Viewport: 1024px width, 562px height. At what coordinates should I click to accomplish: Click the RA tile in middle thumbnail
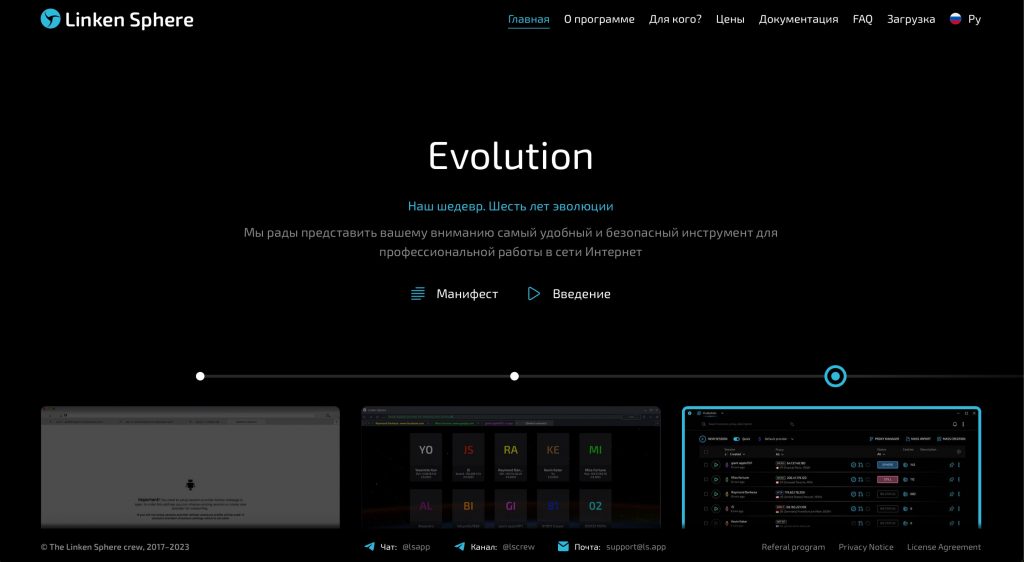tap(511, 456)
